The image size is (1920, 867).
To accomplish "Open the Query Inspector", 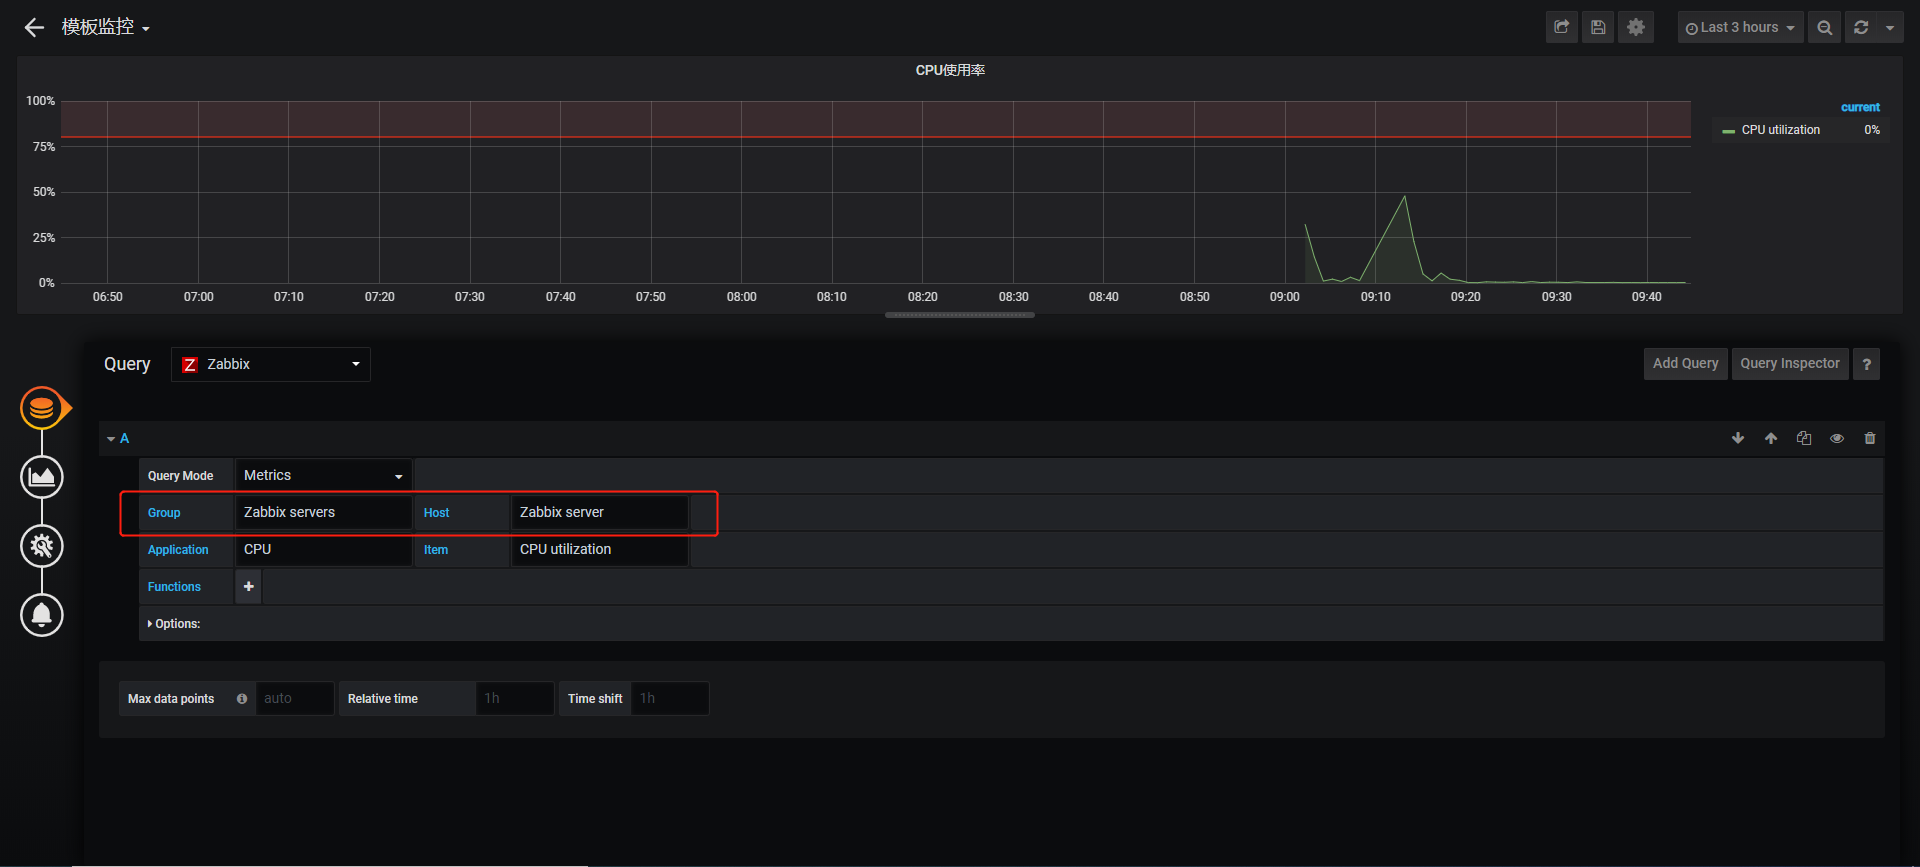I will coord(1790,364).
